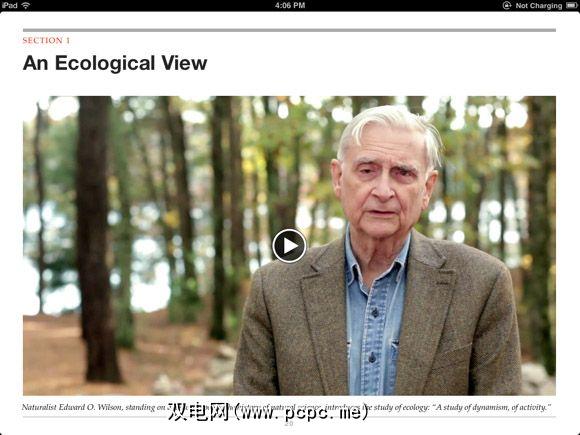580x435 pixels.
Task: Select the 'SECTION 1' label
Action: 46,40
